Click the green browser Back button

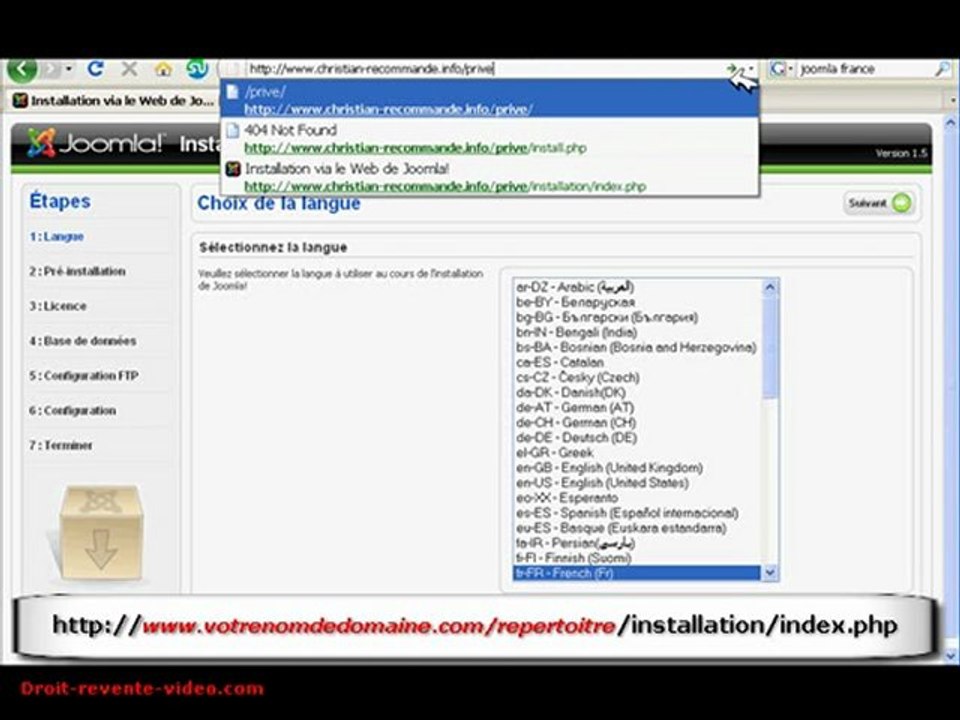pos(22,69)
